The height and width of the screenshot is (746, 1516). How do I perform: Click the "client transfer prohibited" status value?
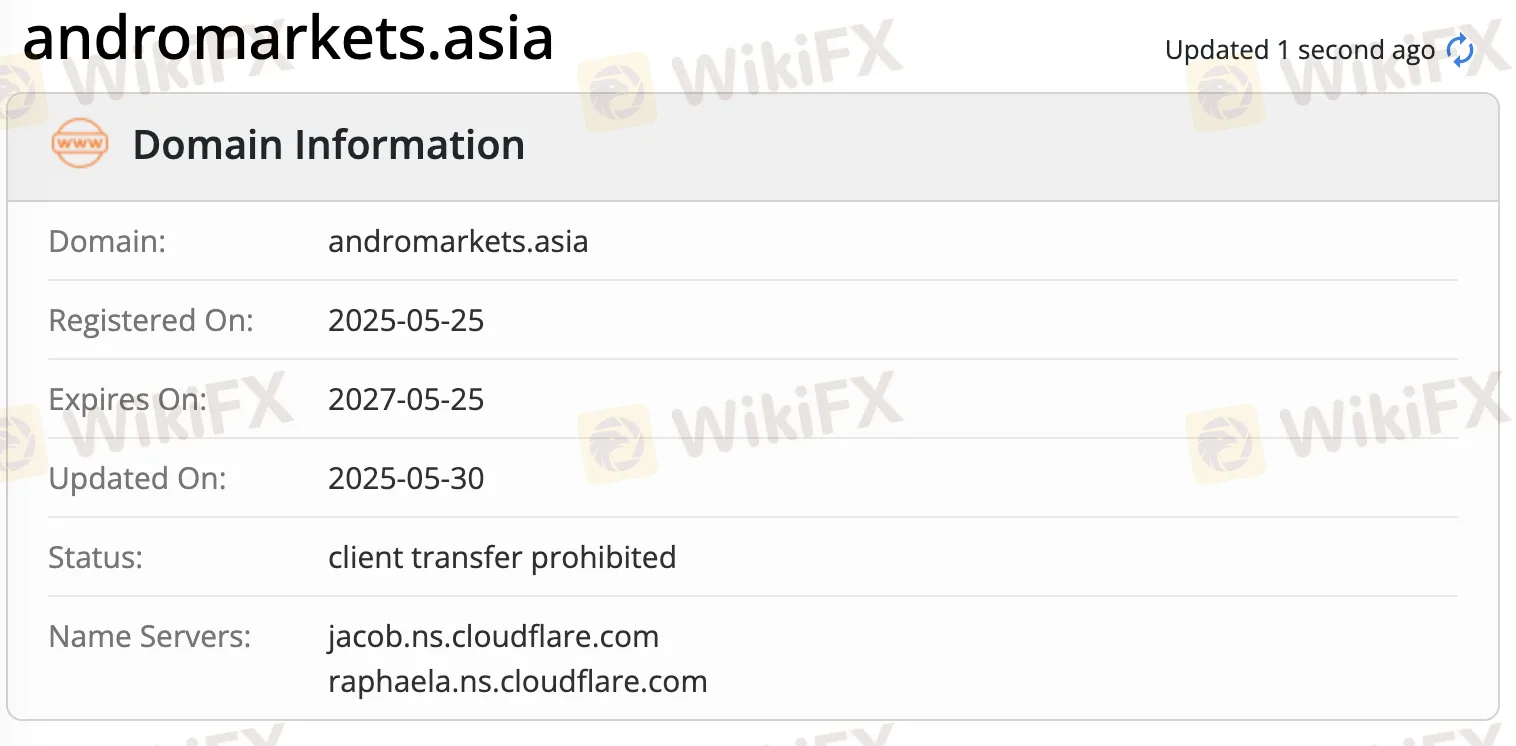pos(502,557)
